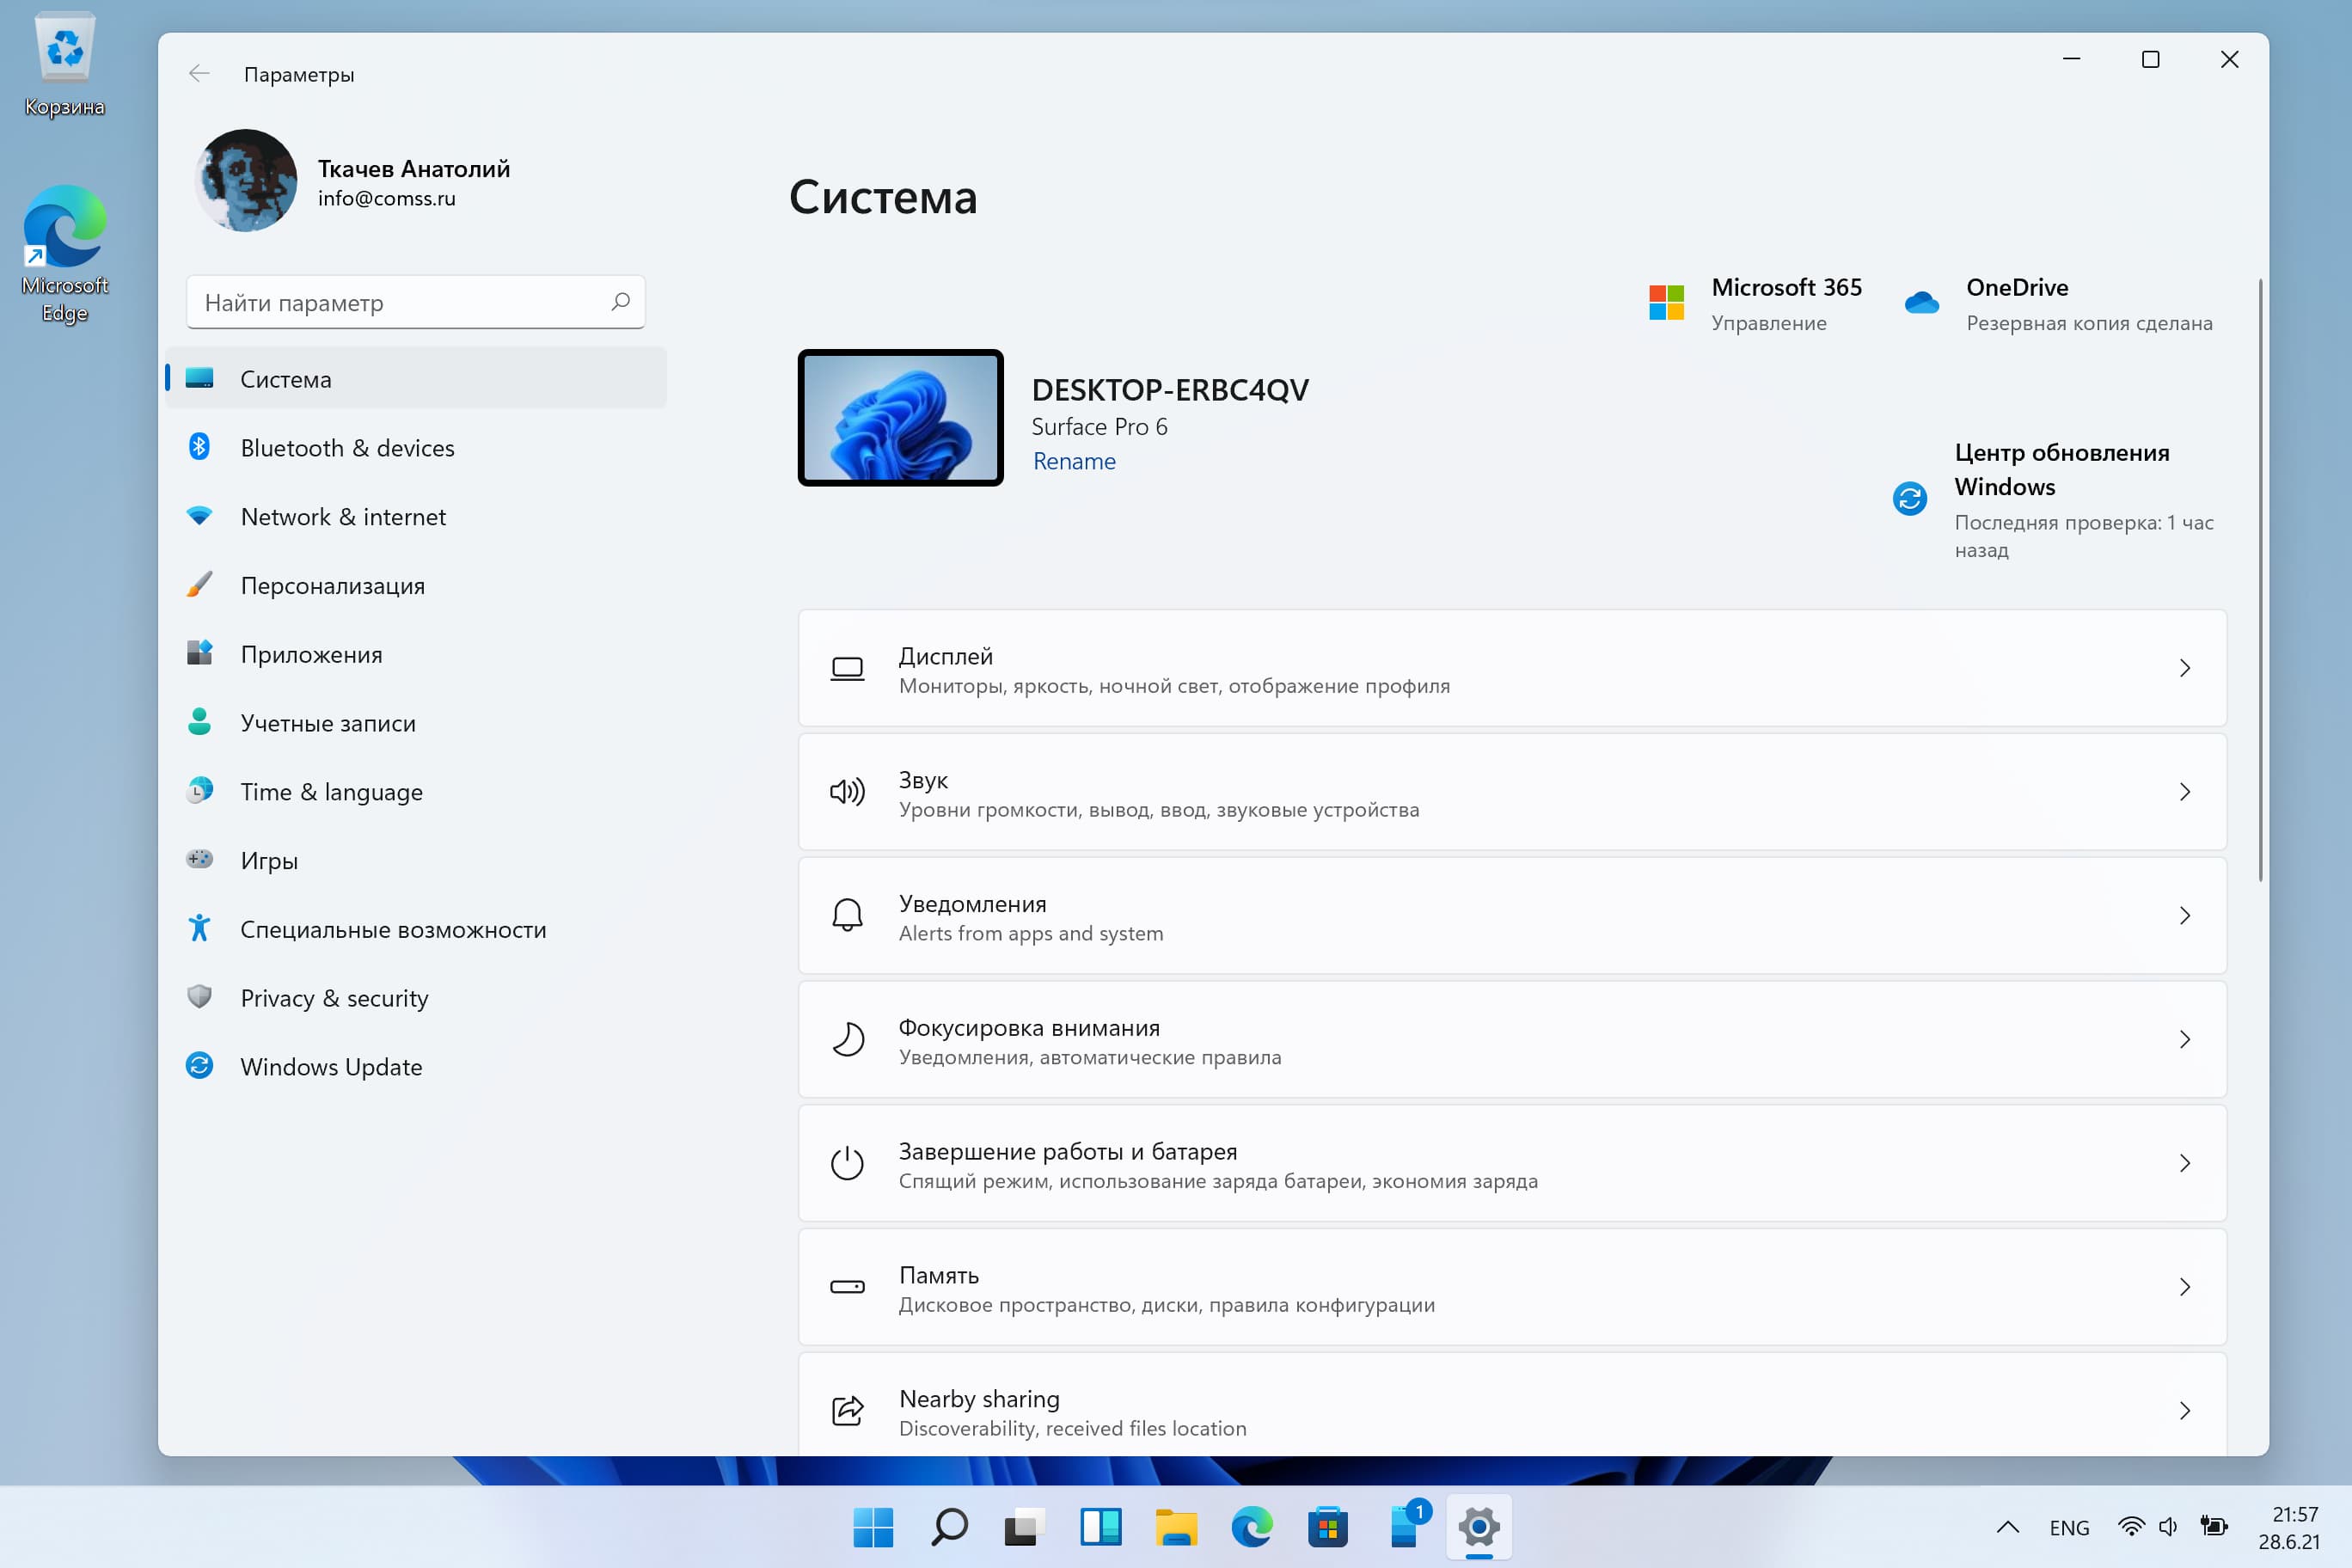Click OneDrive icon in top panel
This screenshot has width=2352, height=1568.
[1925, 301]
